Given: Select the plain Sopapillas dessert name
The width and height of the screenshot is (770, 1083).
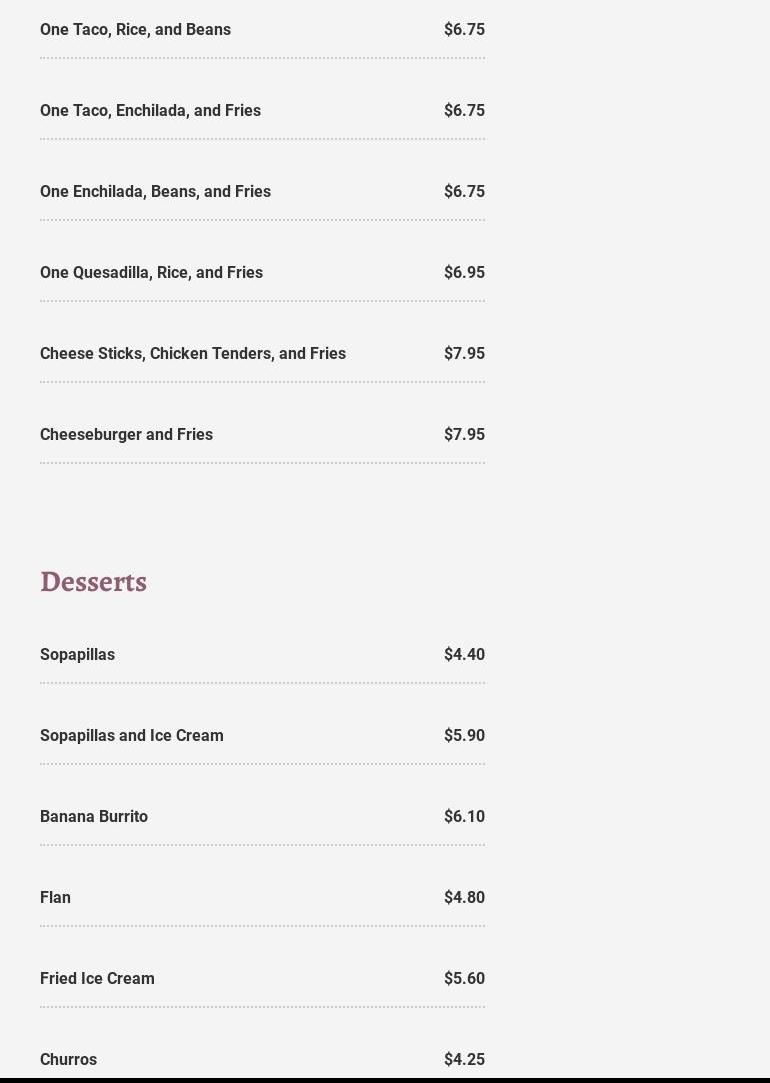Looking at the screenshot, I should coord(77,655).
